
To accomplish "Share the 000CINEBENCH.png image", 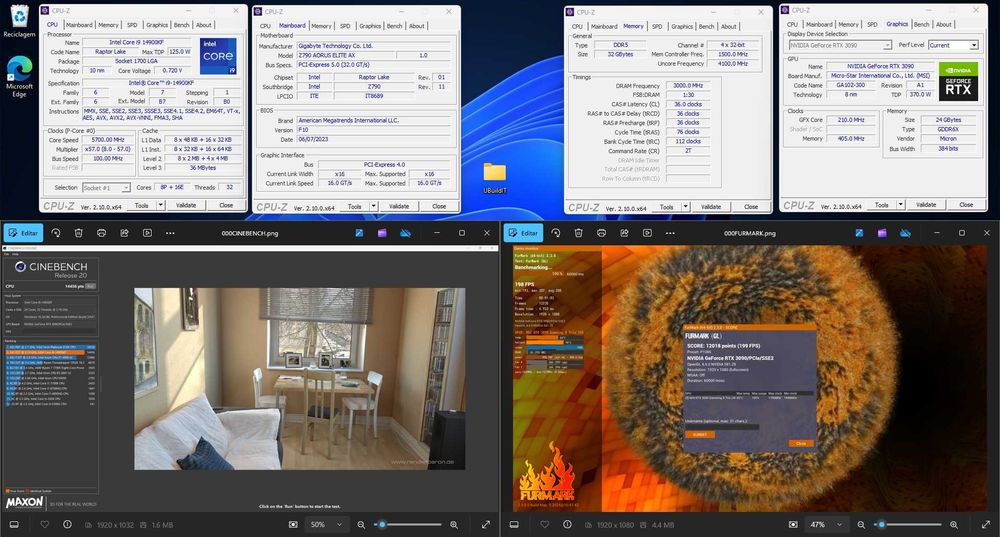I will (124, 233).
